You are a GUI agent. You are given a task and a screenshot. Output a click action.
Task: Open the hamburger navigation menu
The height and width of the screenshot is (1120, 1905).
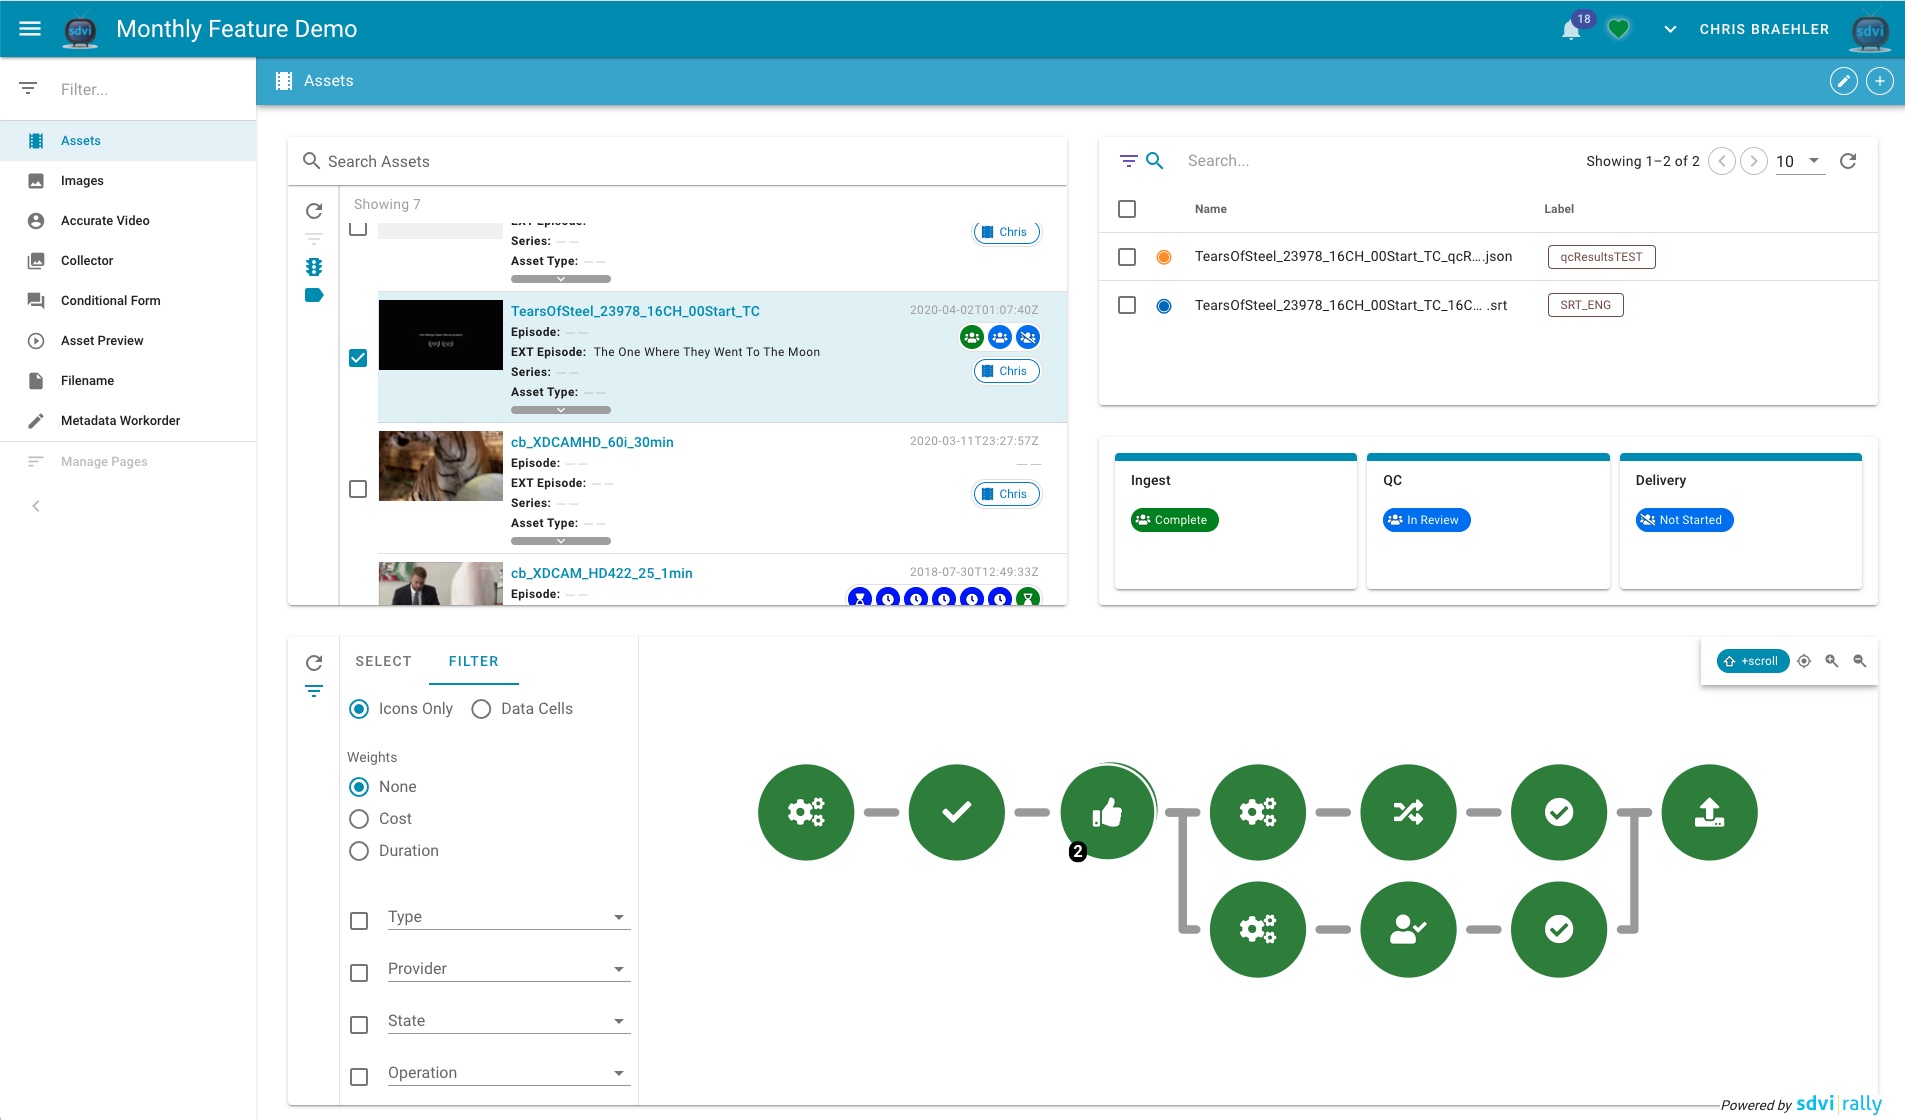coord(30,29)
